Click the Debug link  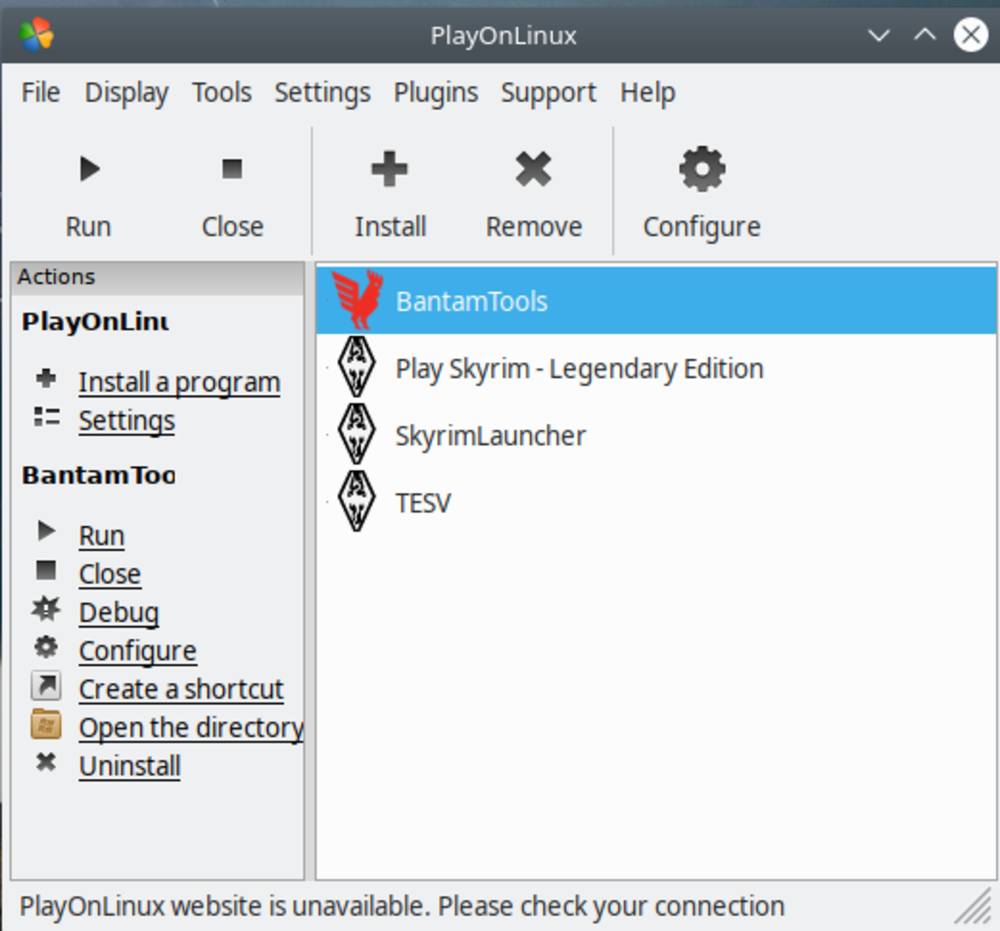[119, 613]
